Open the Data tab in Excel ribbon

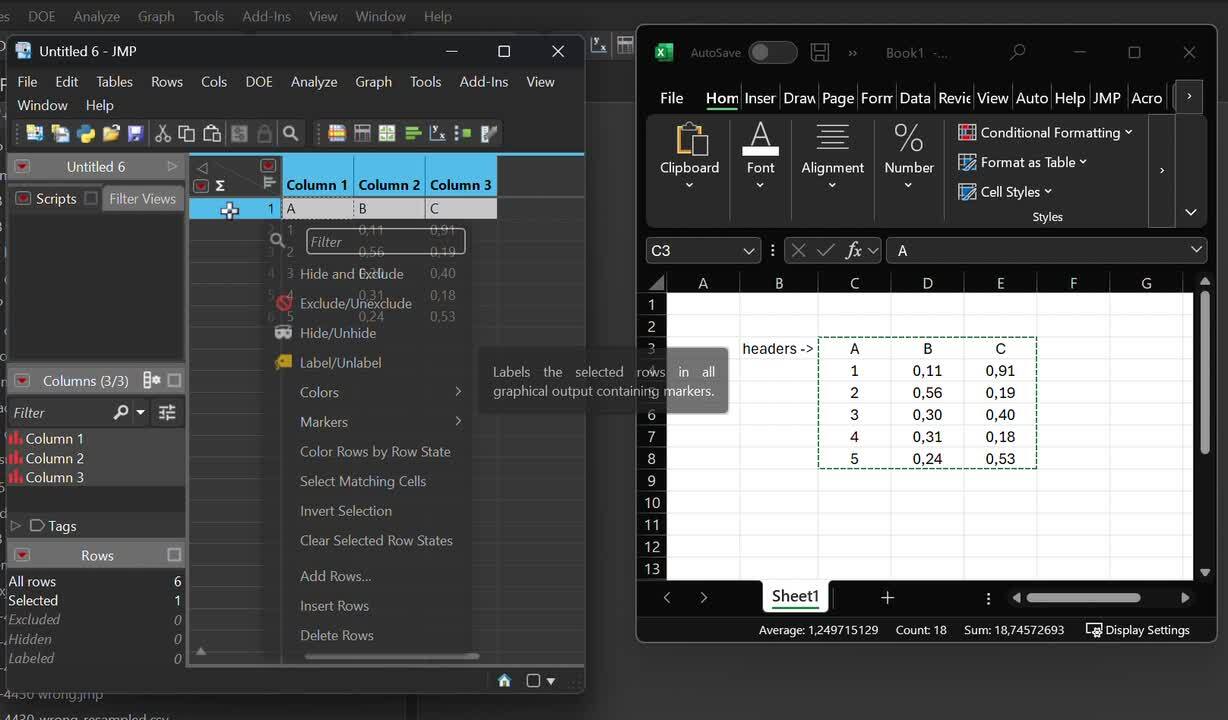pyautogui.click(x=914, y=98)
